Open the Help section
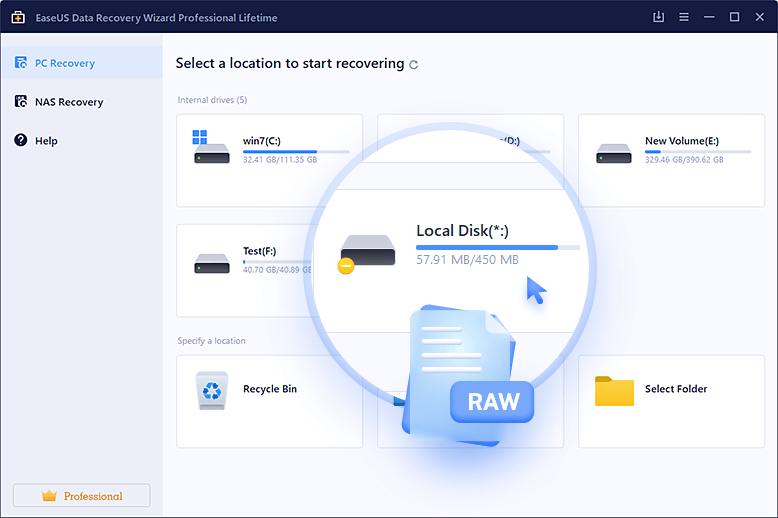778x518 pixels. tap(46, 141)
